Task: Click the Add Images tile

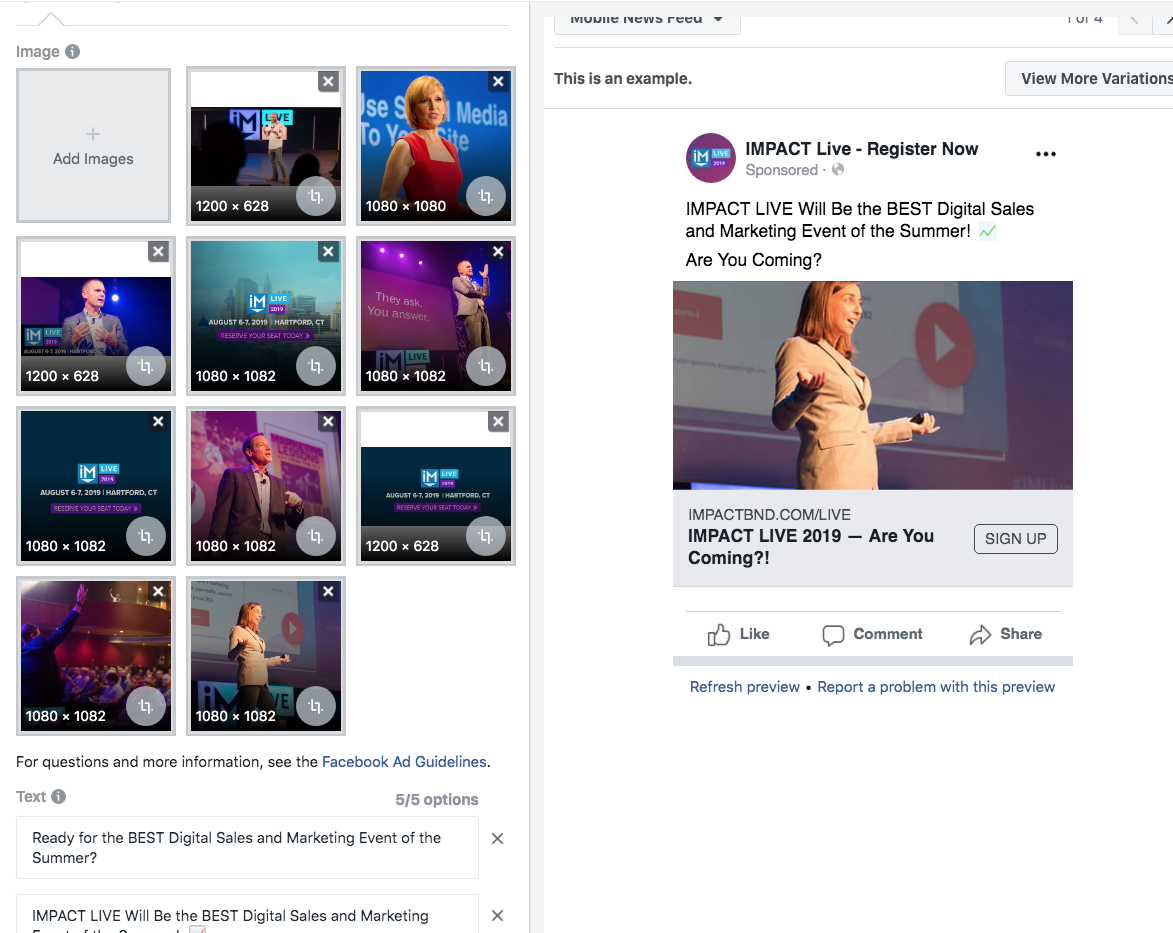Action: click(x=94, y=146)
